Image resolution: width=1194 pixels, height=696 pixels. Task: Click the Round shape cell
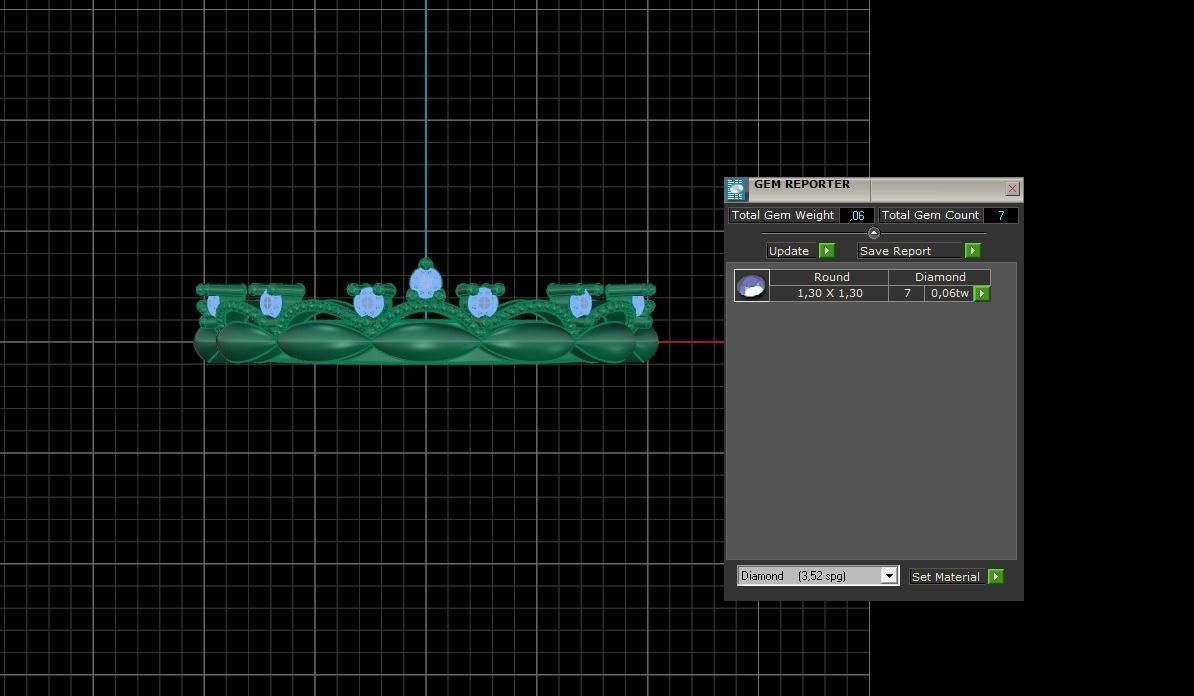(x=829, y=277)
